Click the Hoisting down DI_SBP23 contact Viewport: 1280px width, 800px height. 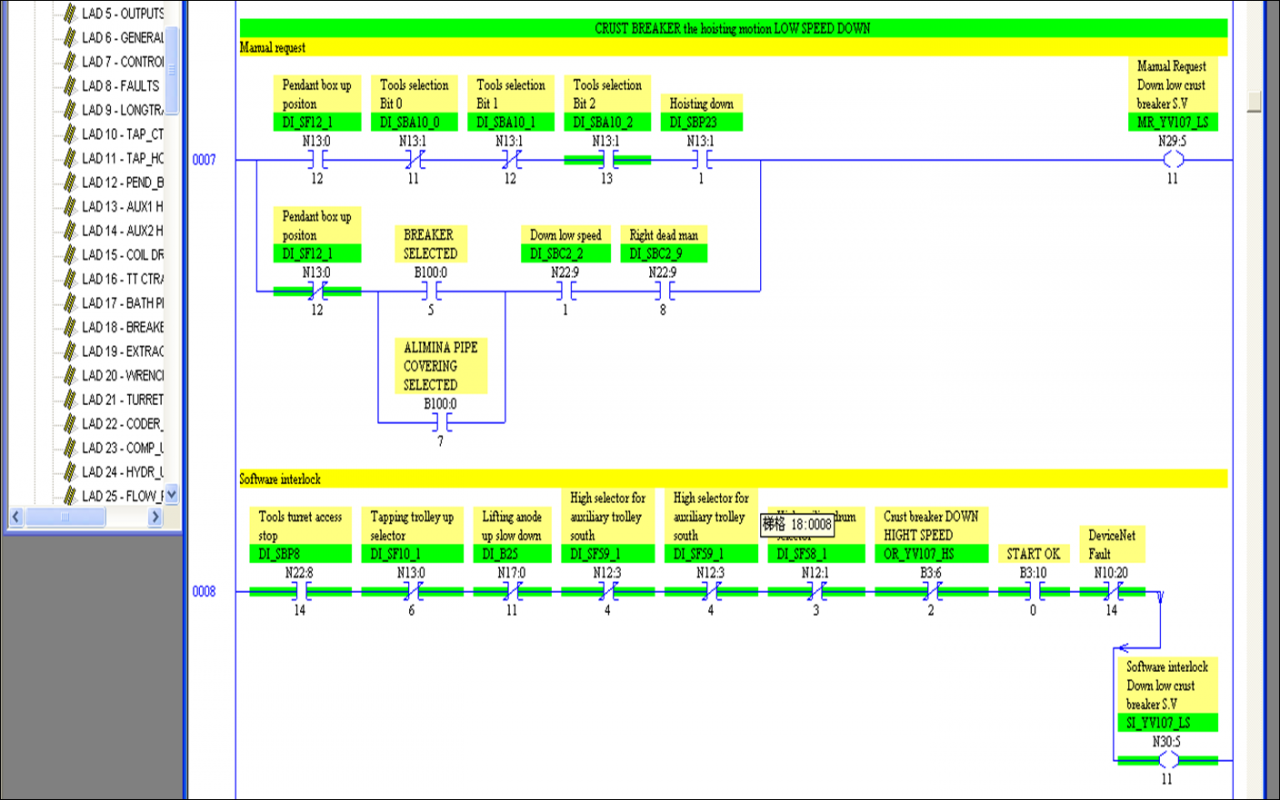pyautogui.click(x=700, y=160)
